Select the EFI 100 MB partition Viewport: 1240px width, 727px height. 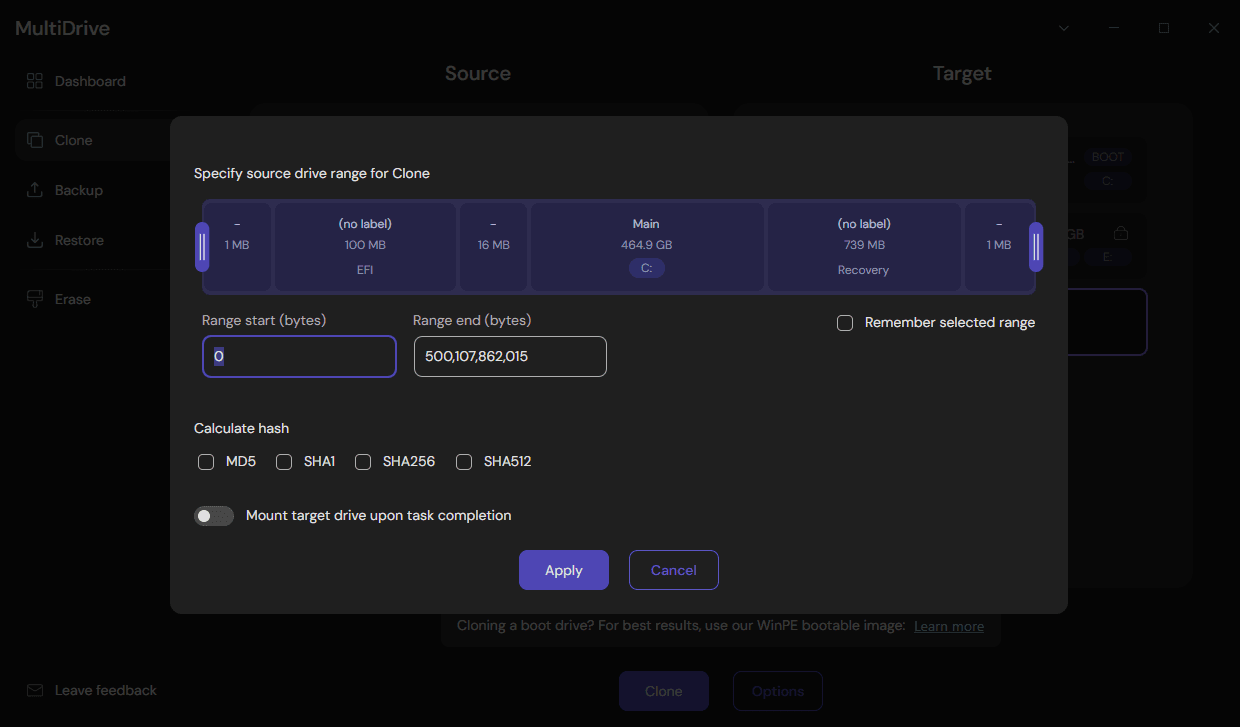(365, 246)
